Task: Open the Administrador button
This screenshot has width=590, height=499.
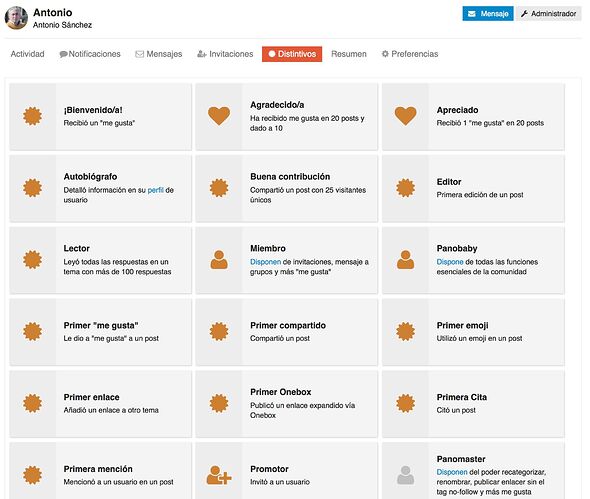Action: tap(549, 14)
